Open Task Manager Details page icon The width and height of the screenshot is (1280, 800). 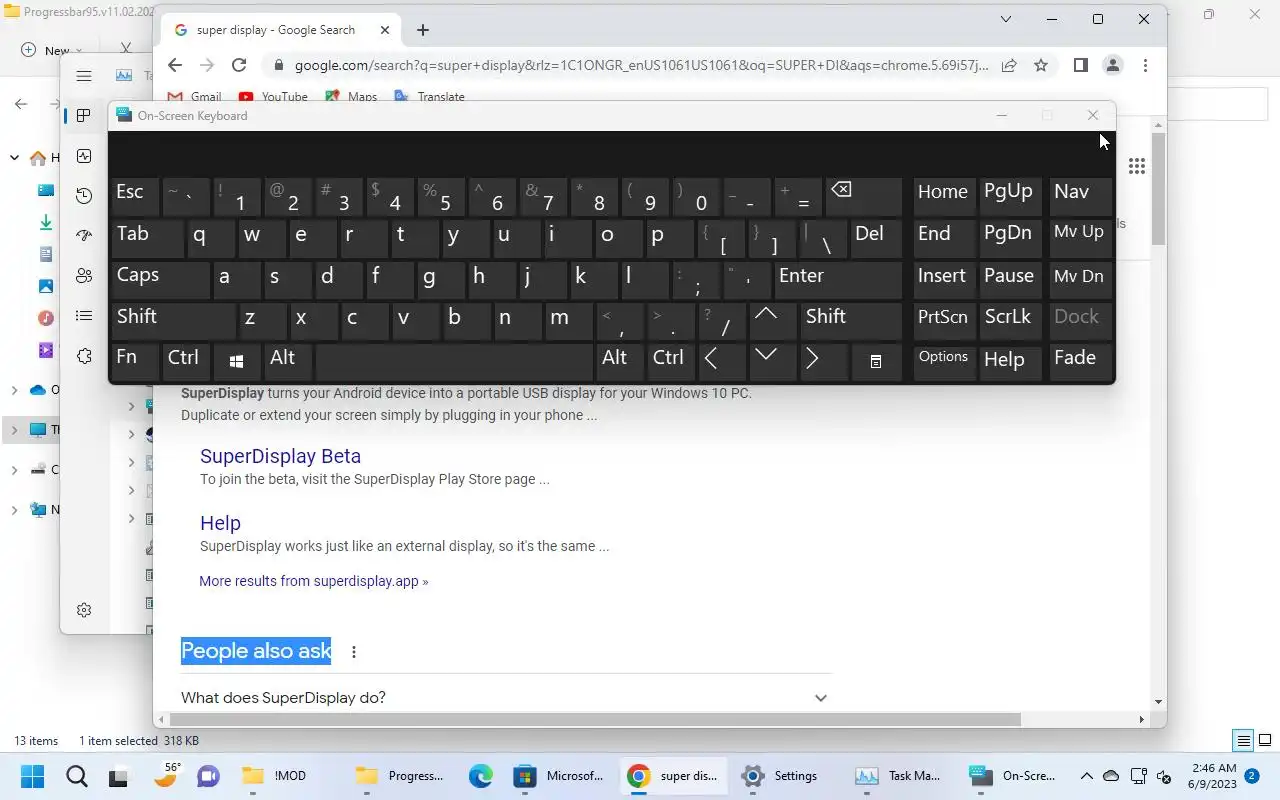(x=84, y=316)
